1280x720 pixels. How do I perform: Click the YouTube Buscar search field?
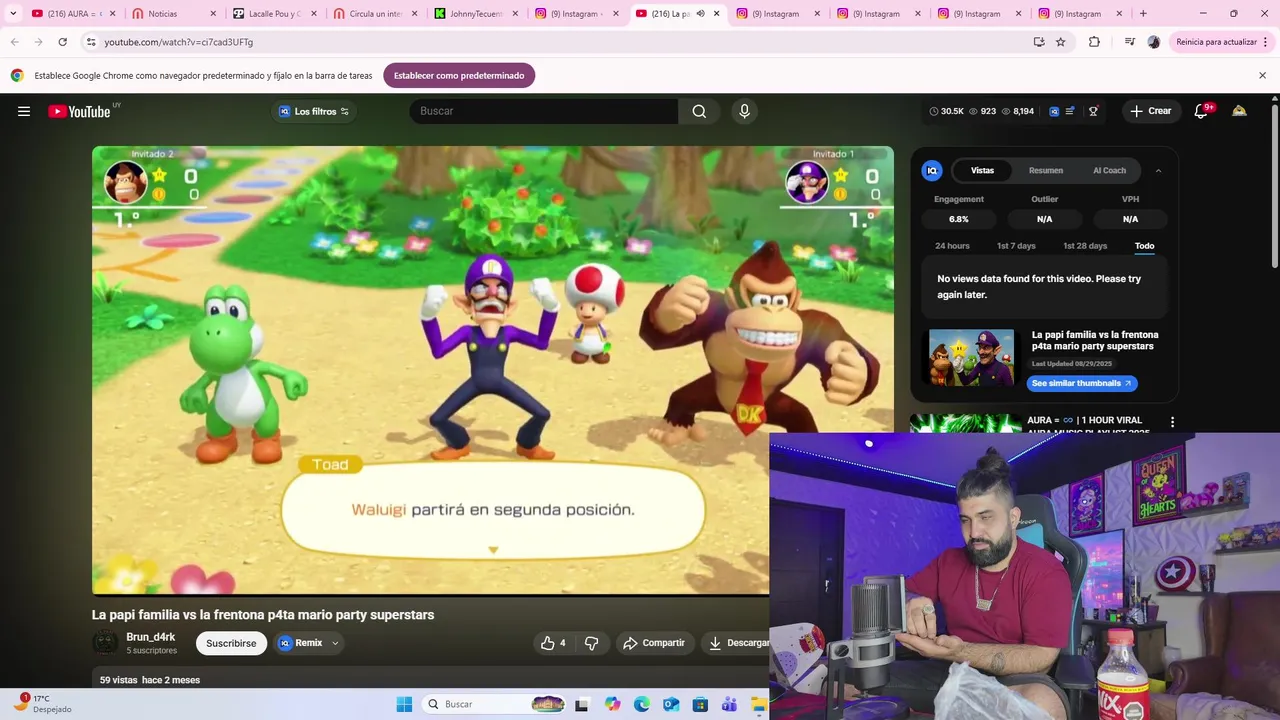pos(544,111)
